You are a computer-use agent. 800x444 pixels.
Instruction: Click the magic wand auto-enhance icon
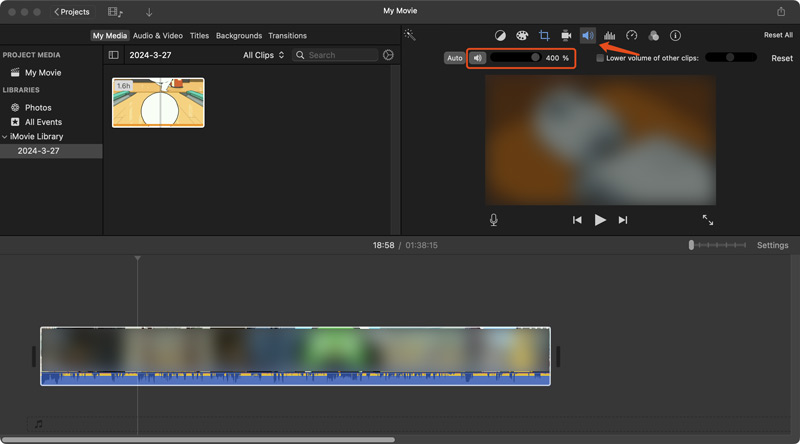pyautogui.click(x=410, y=35)
